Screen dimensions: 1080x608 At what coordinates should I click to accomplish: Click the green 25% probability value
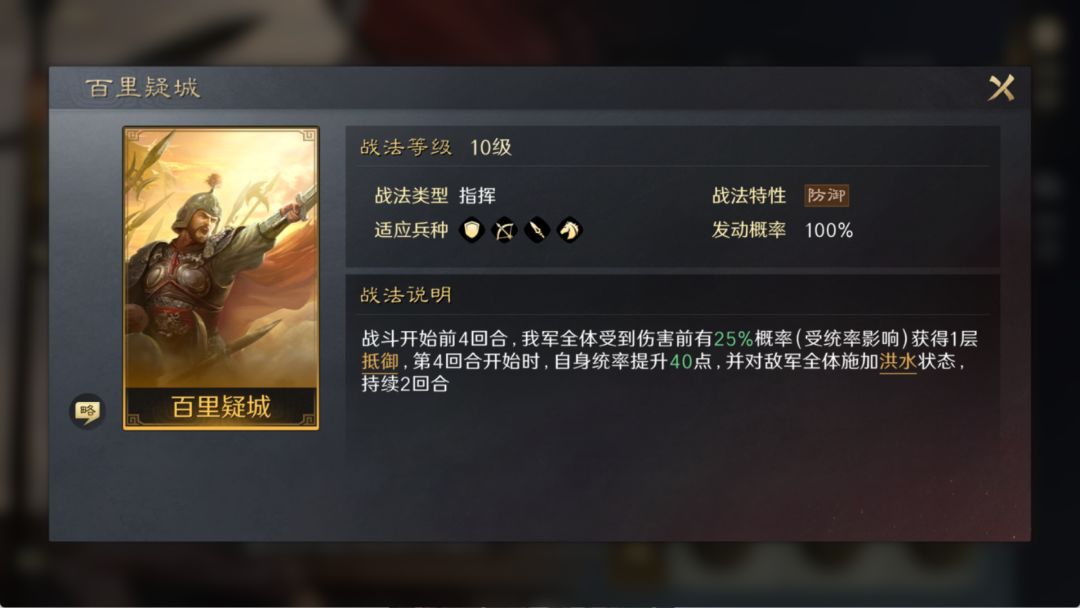(733, 339)
